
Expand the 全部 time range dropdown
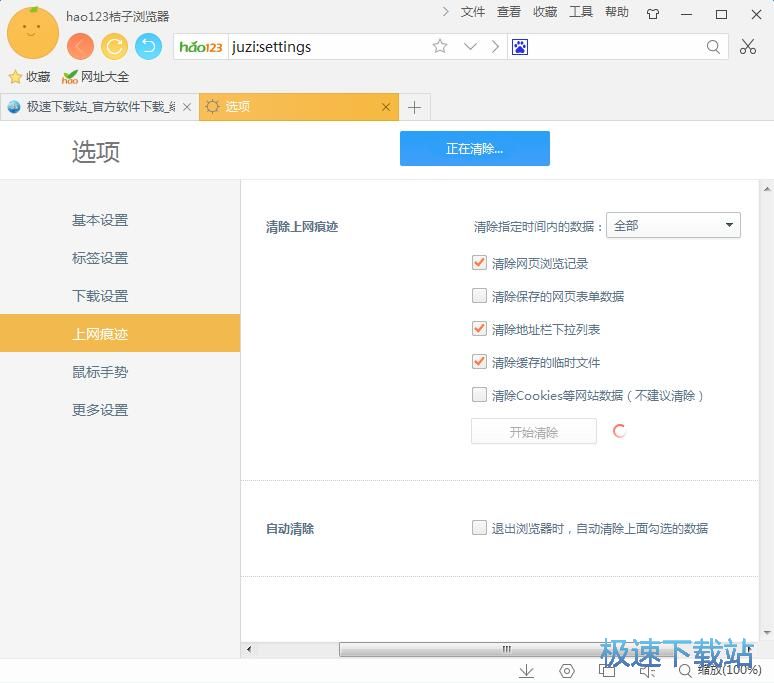(x=673, y=226)
